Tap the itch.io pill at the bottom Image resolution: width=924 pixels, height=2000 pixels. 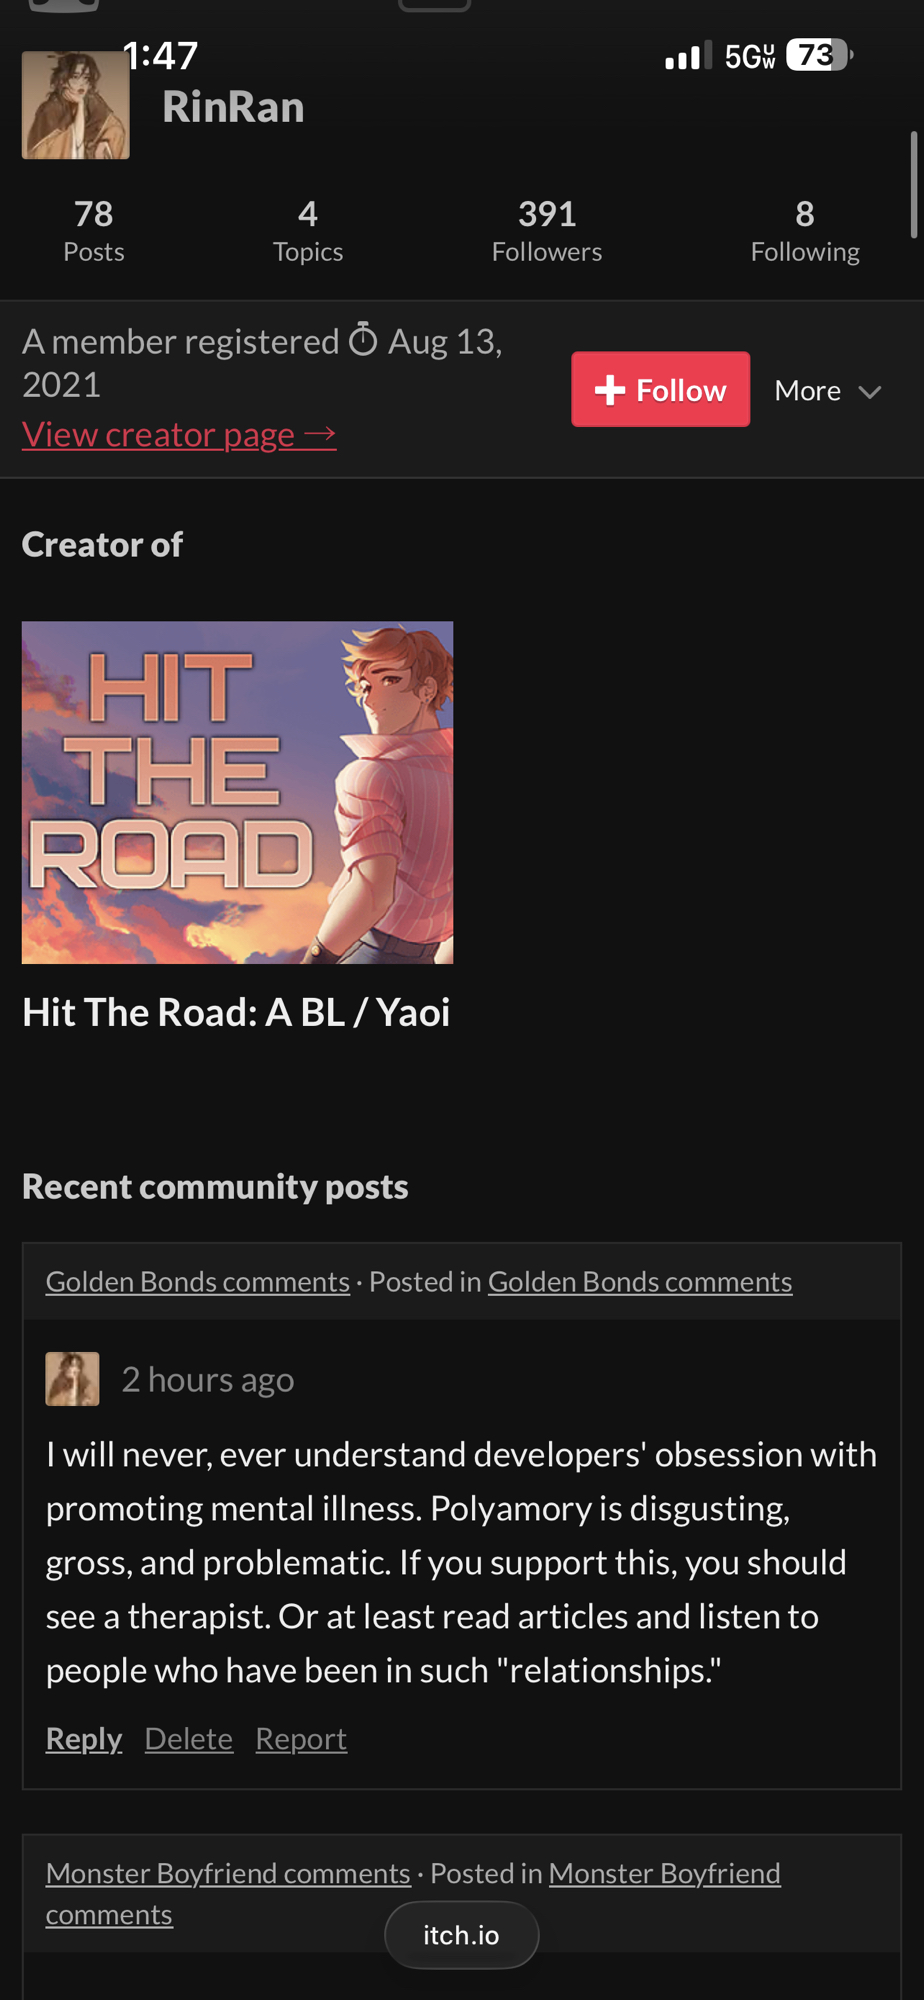[462, 1935]
